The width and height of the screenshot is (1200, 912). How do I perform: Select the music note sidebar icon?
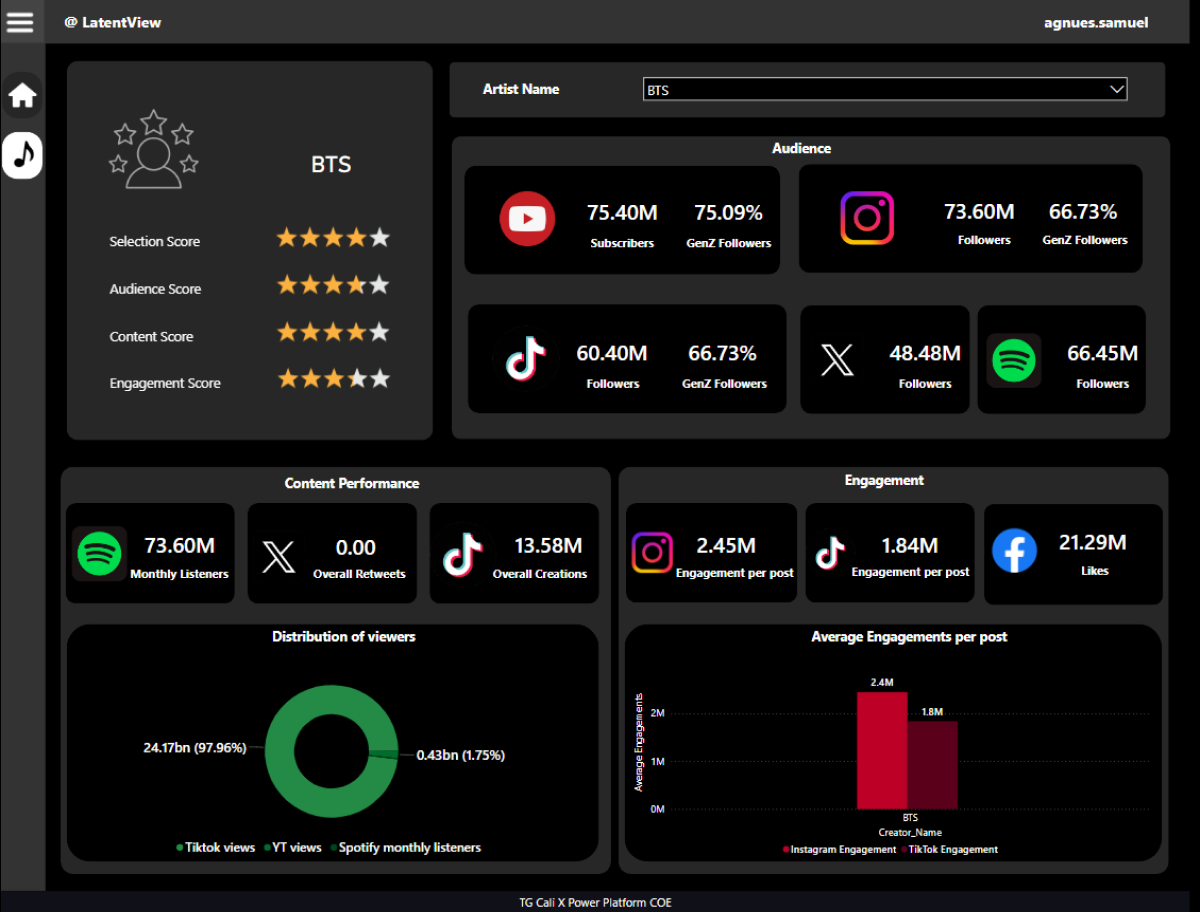(22, 154)
